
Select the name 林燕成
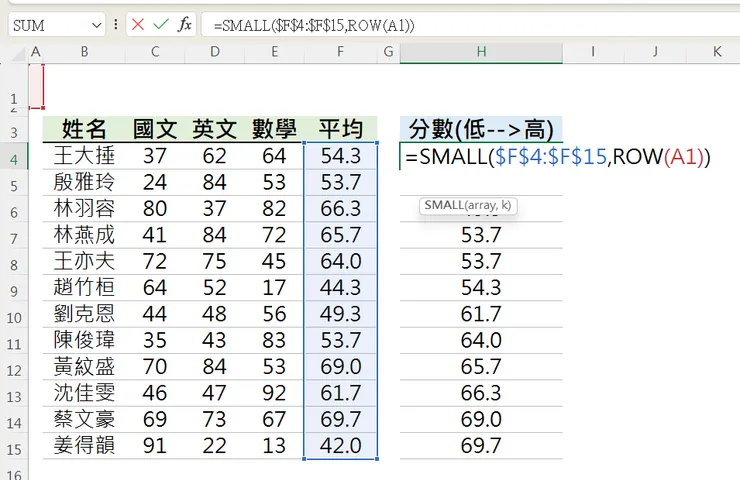pos(84,235)
